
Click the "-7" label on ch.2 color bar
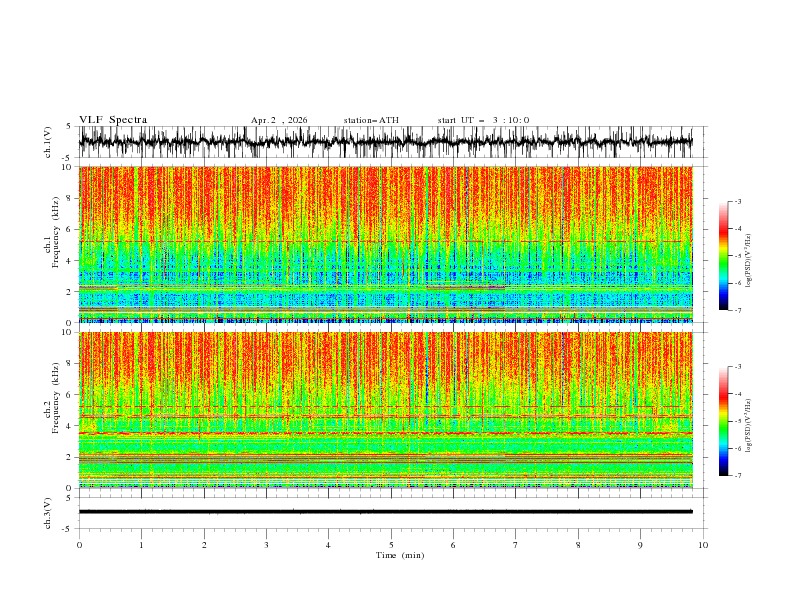click(737, 476)
